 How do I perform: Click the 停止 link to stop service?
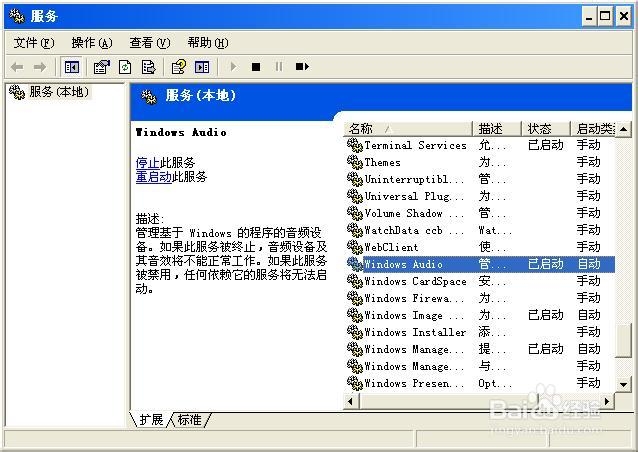tap(148, 163)
